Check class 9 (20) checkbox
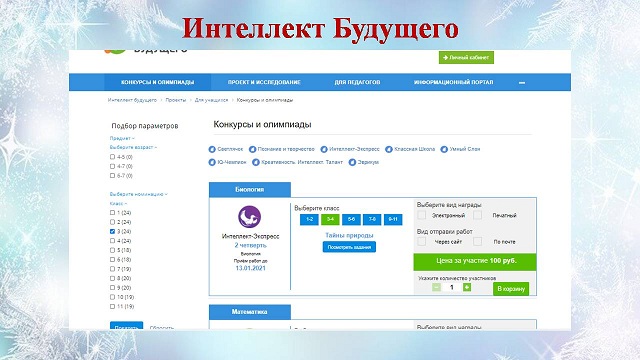Viewport: 640px width, 360px height. (112, 288)
